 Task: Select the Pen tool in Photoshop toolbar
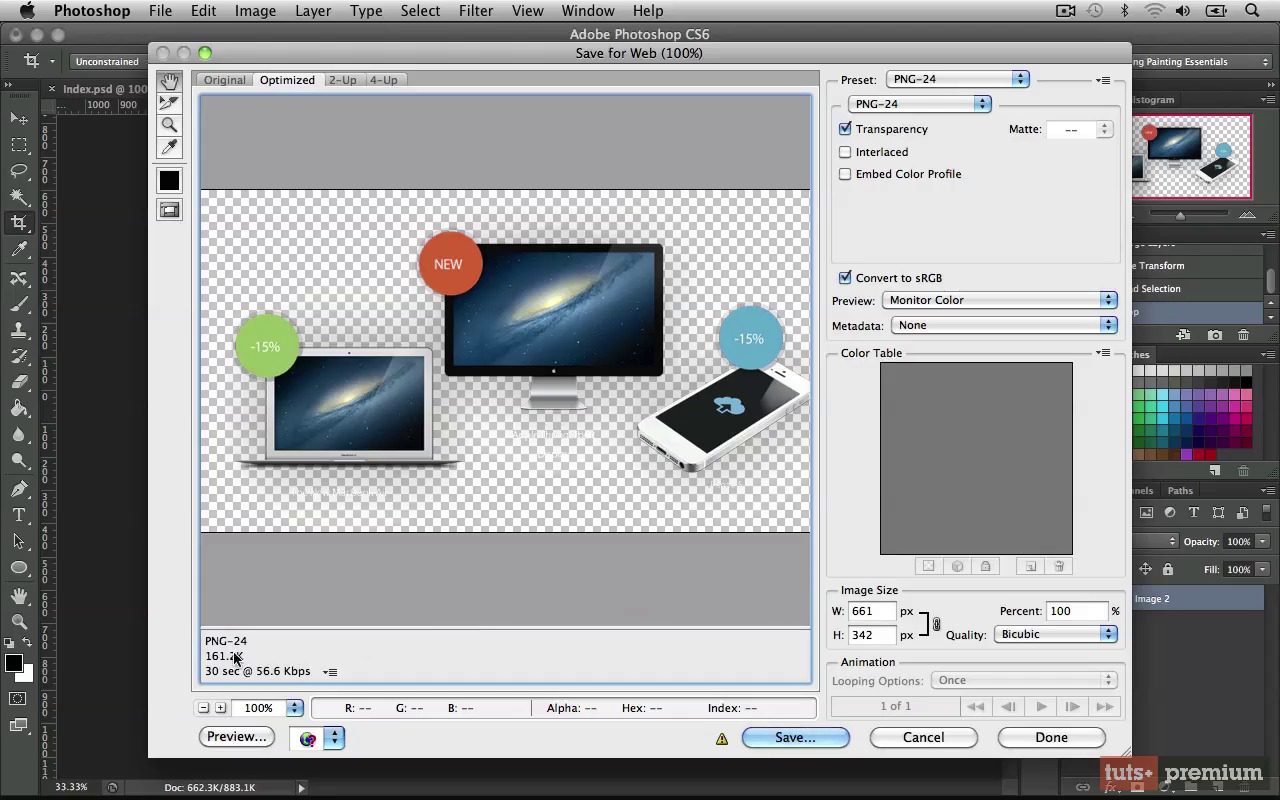click(x=19, y=489)
